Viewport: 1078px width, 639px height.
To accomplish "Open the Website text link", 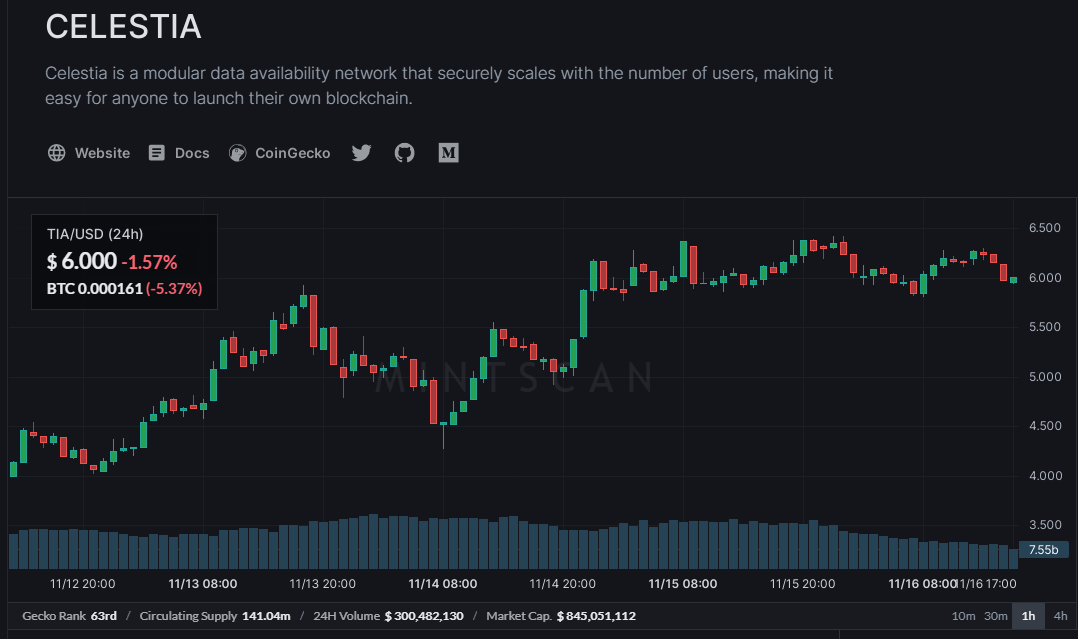I will pos(102,153).
